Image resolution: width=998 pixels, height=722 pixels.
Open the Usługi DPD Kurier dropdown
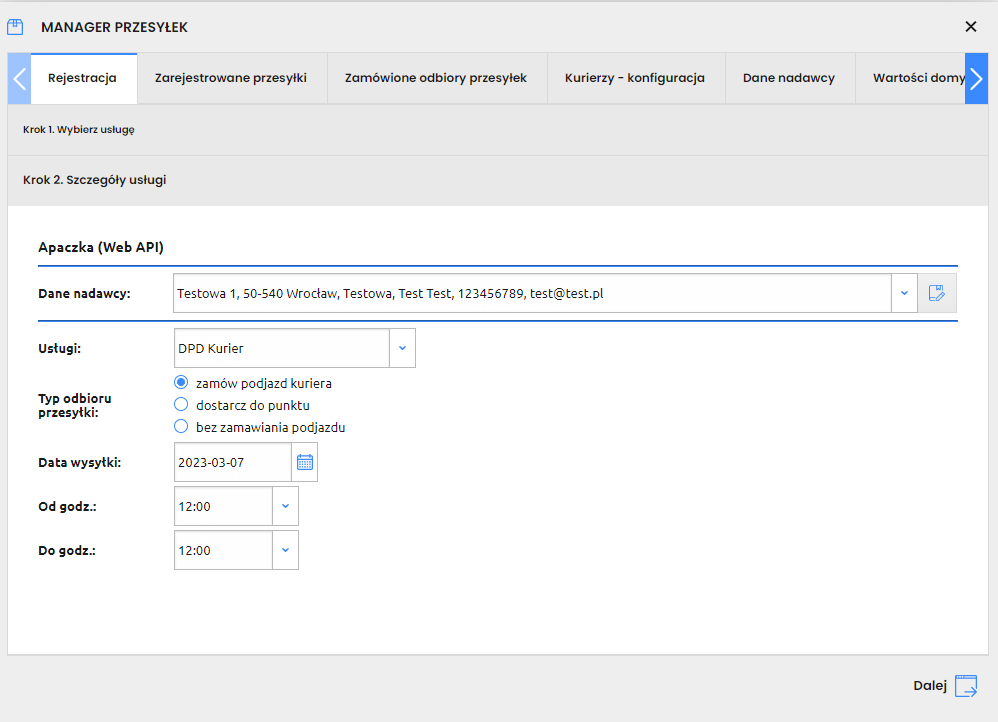[x=402, y=348]
